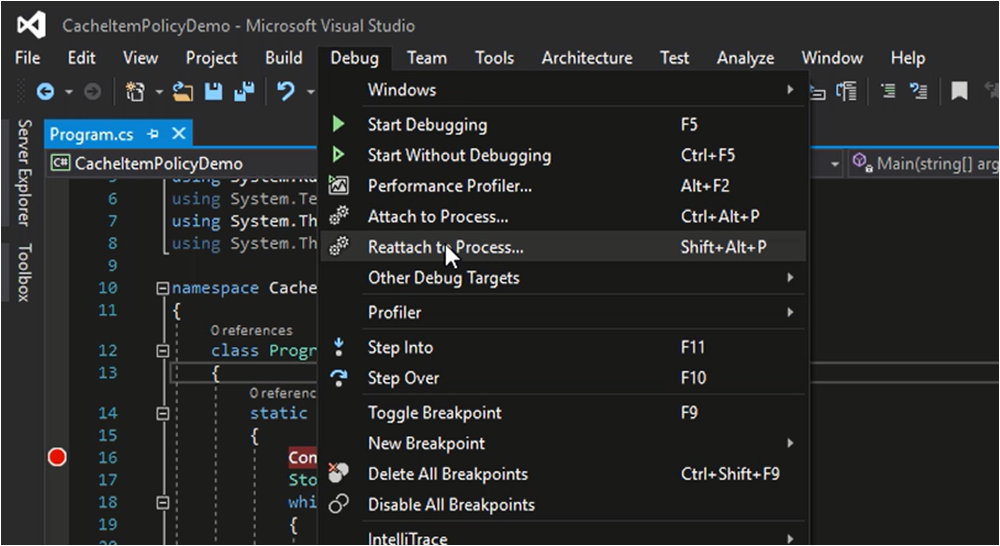The height and width of the screenshot is (546, 1000).
Task: Close the Program.cs tab
Action: (x=179, y=134)
